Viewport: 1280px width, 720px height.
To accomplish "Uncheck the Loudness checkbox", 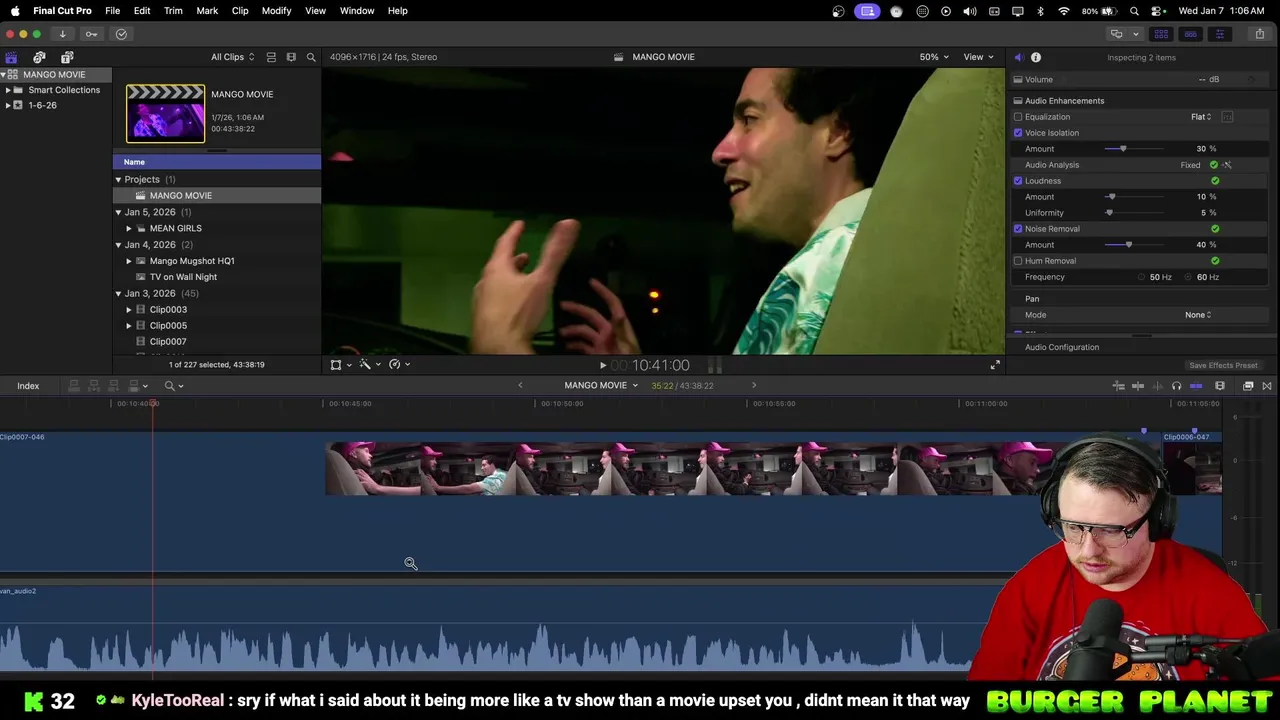I will coord(1018,181).
